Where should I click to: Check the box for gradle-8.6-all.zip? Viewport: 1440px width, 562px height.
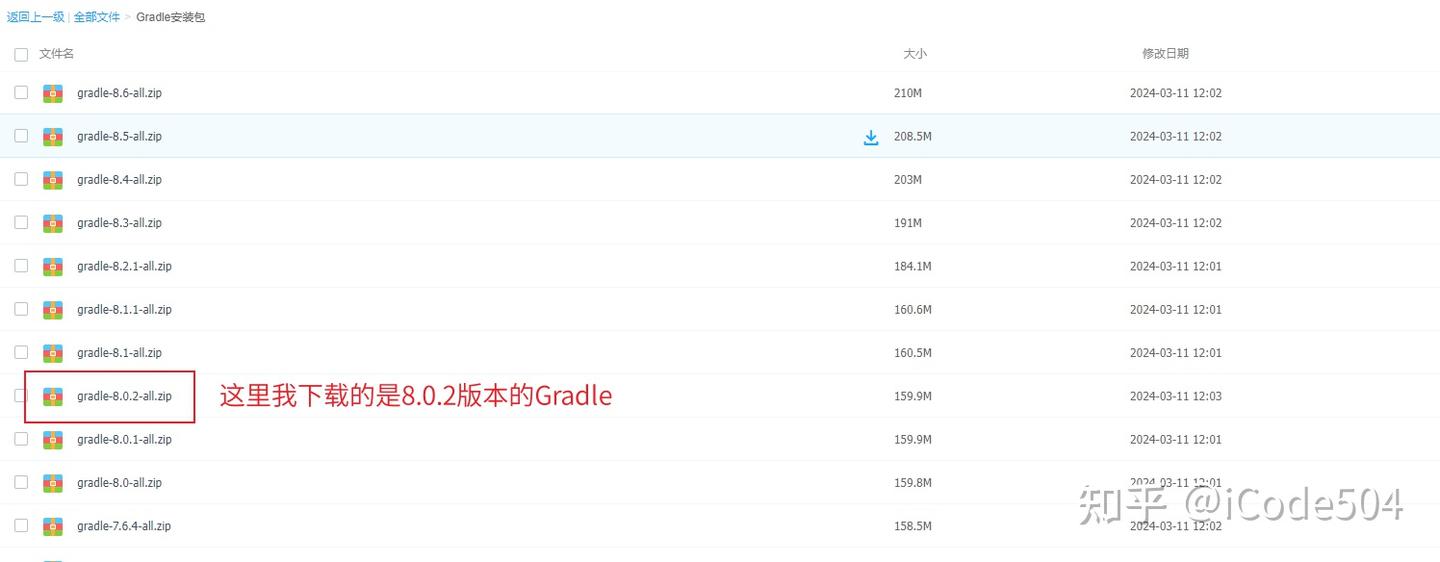(21, 92)
